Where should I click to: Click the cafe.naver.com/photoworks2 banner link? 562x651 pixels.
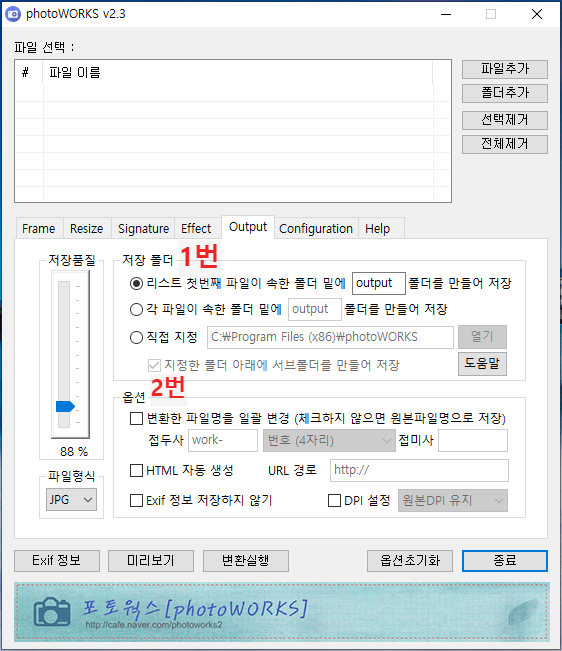154,625
